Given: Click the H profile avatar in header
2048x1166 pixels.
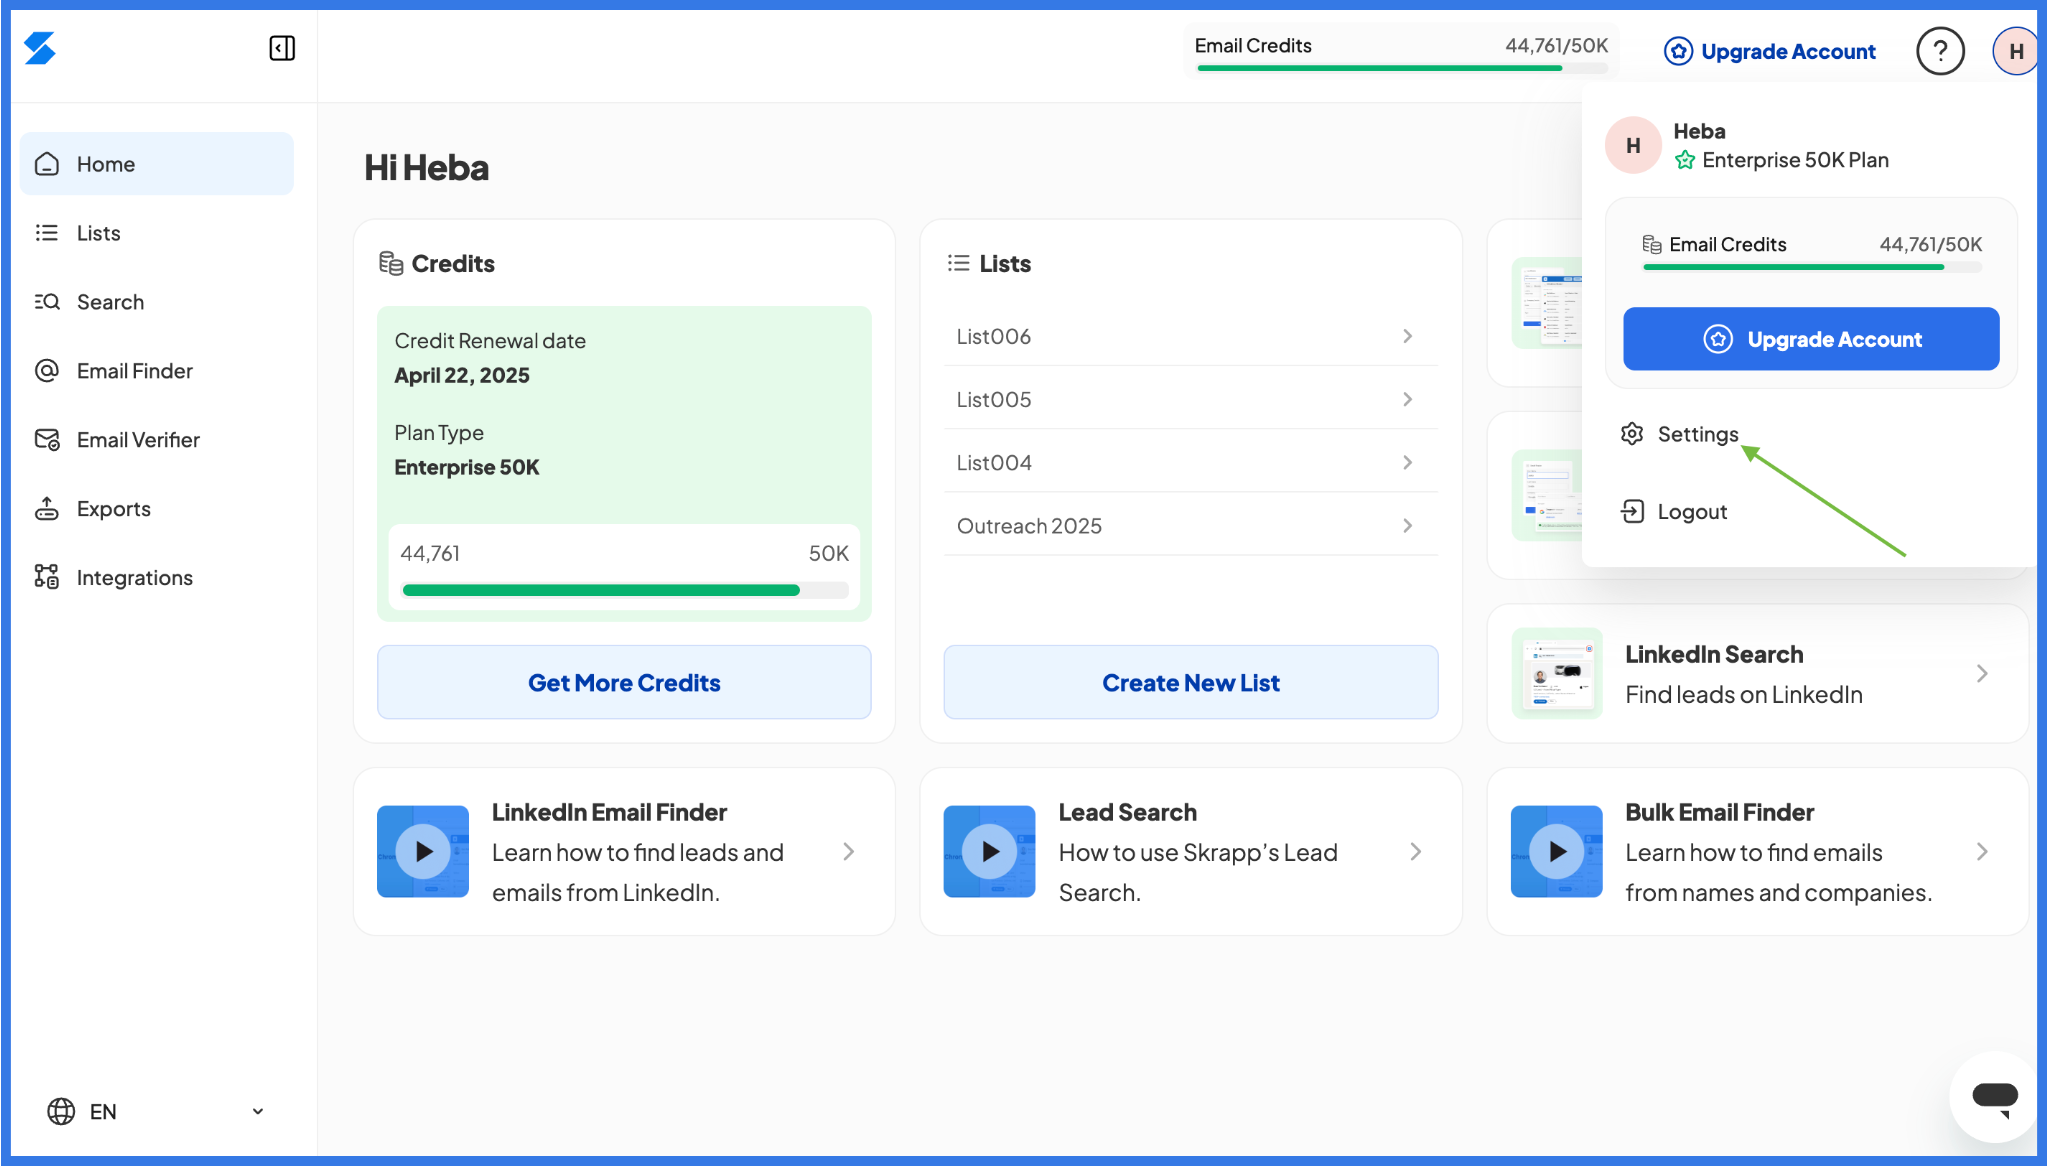Looking at the screenshot, I should [2015, 51].
